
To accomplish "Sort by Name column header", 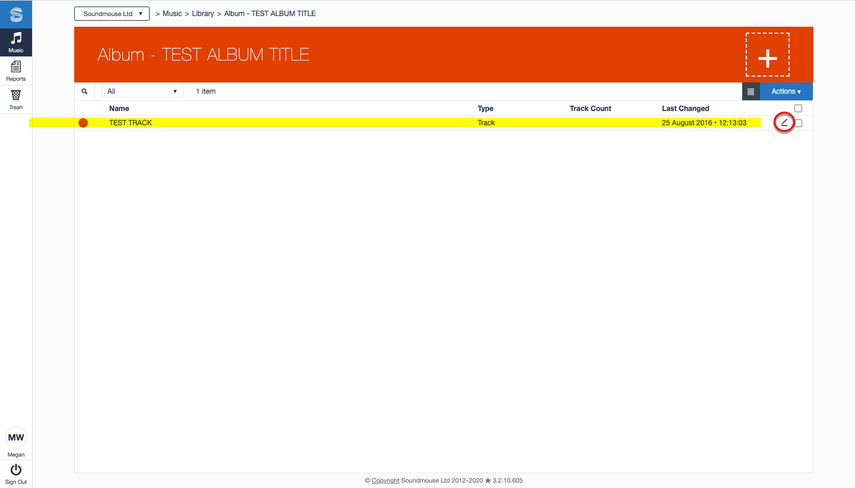I will (119, 109).
